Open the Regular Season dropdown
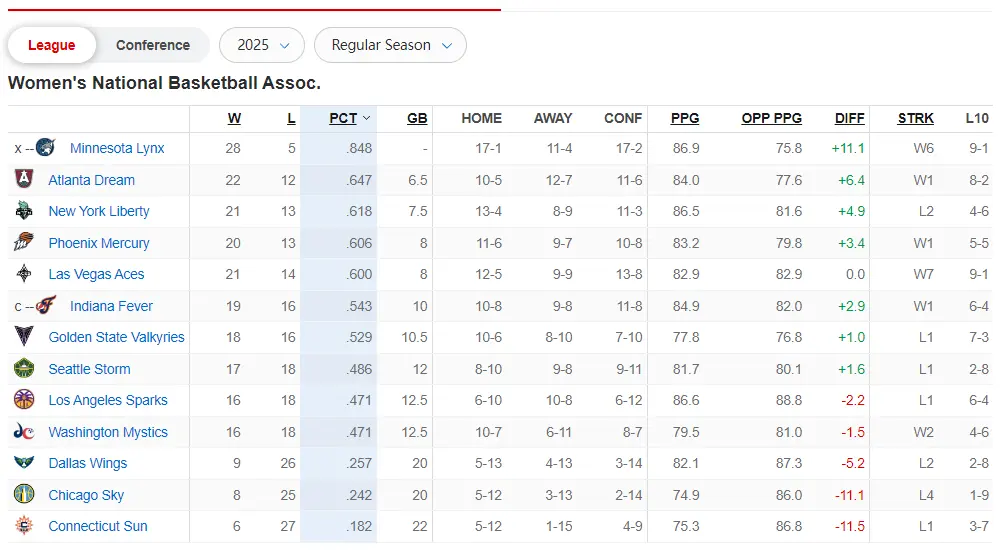Image resolution: width=1006 pixels, height=551 pixels. click(x=390, y=45)
